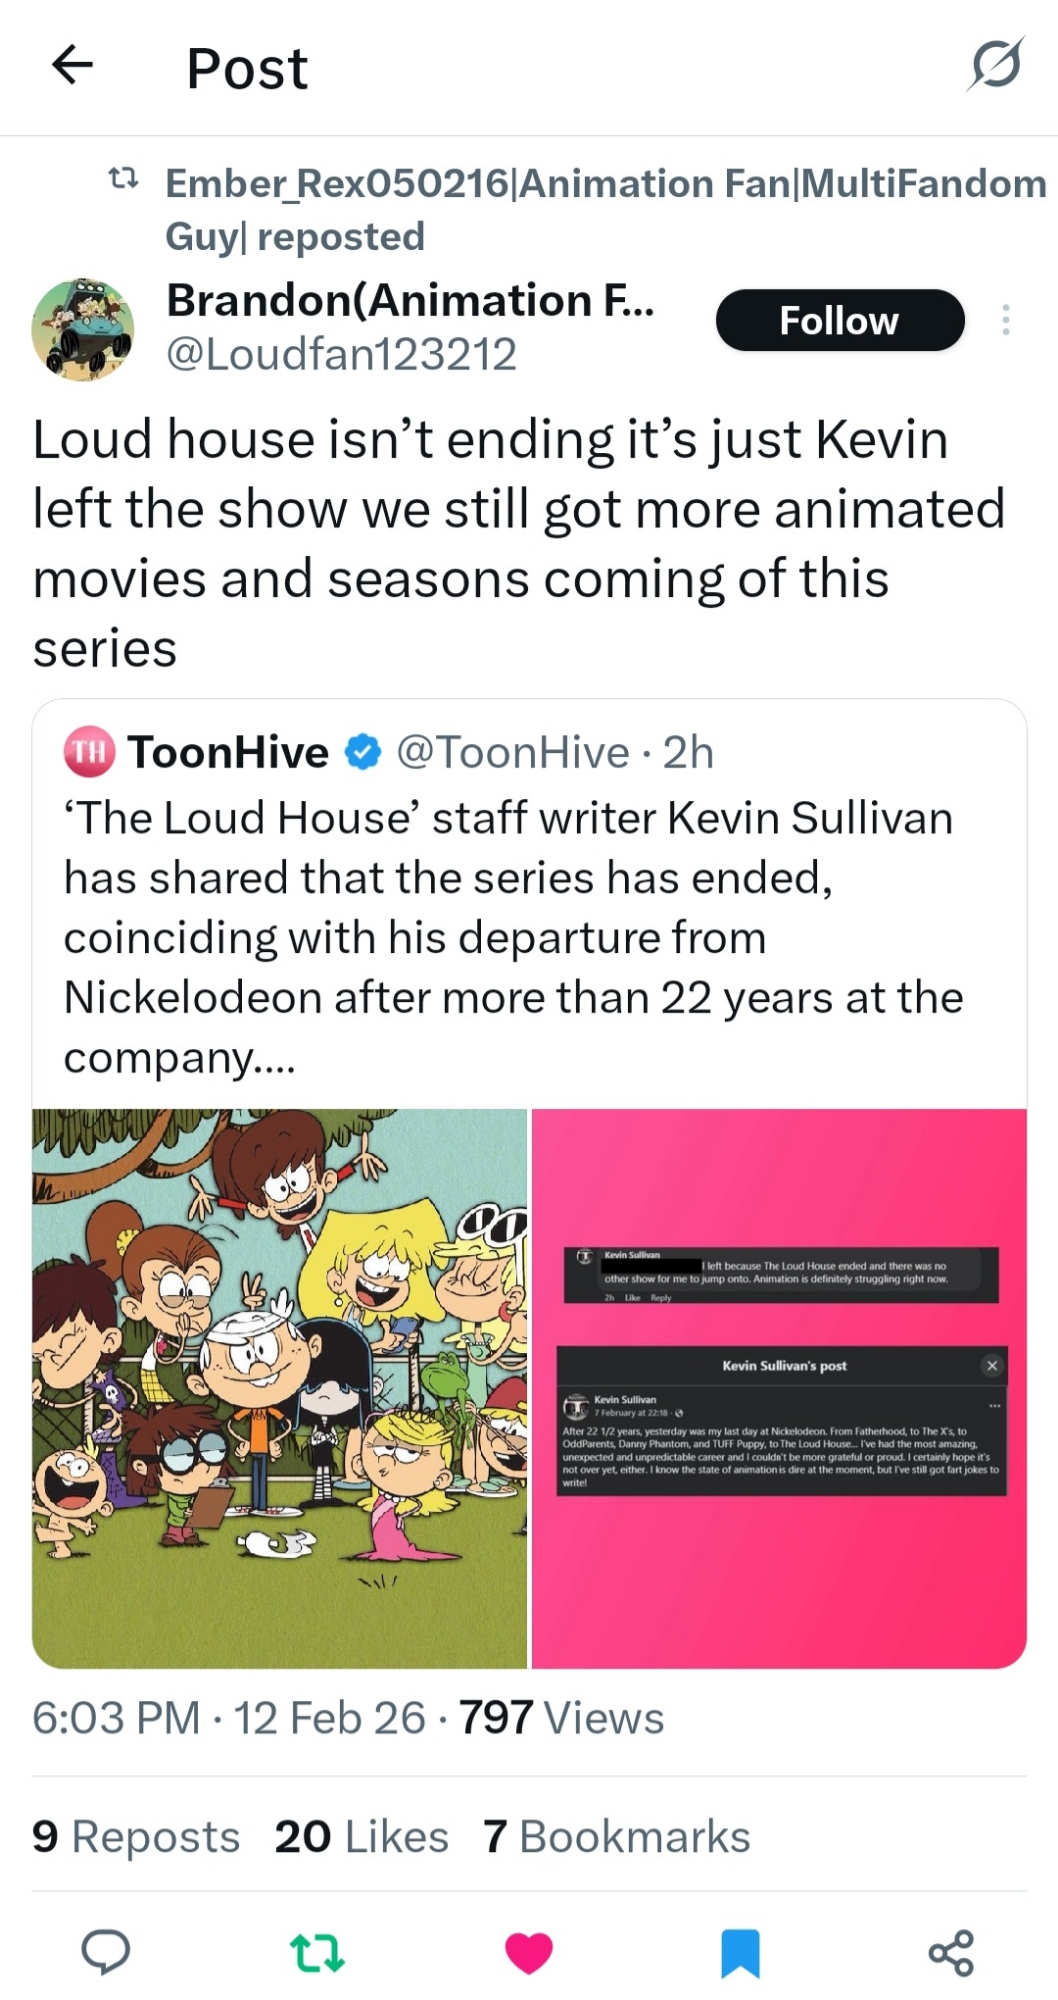The height and width of the screenshot is (2000, 1058).
Task: Tap the 7 Bookmarks count
Action: pyautogui.click(x=616, y=1837)
